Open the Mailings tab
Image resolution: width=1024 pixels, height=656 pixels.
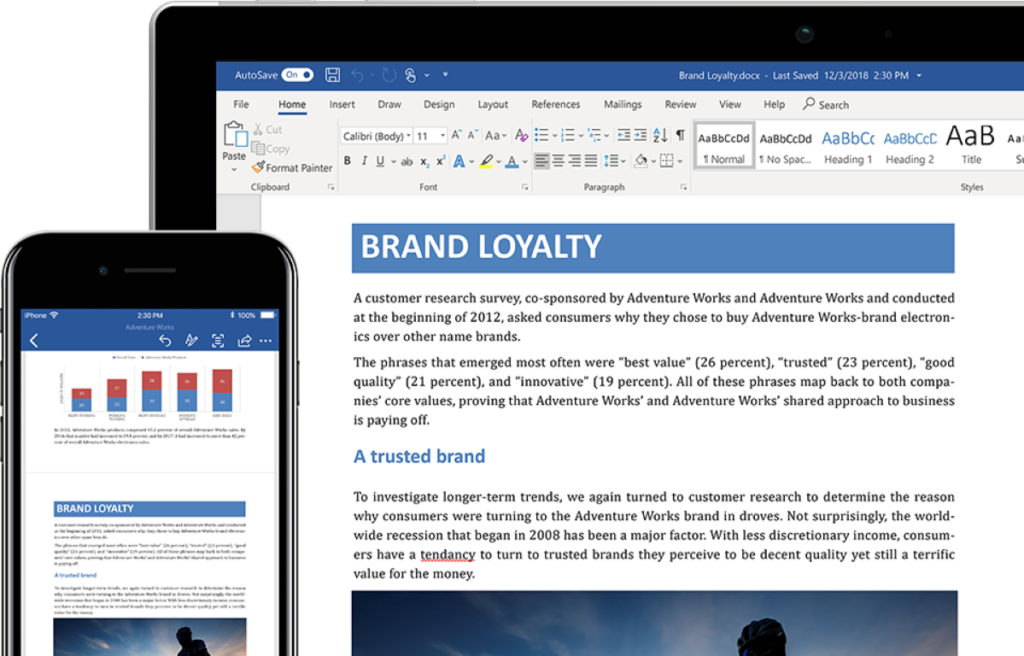622,104
